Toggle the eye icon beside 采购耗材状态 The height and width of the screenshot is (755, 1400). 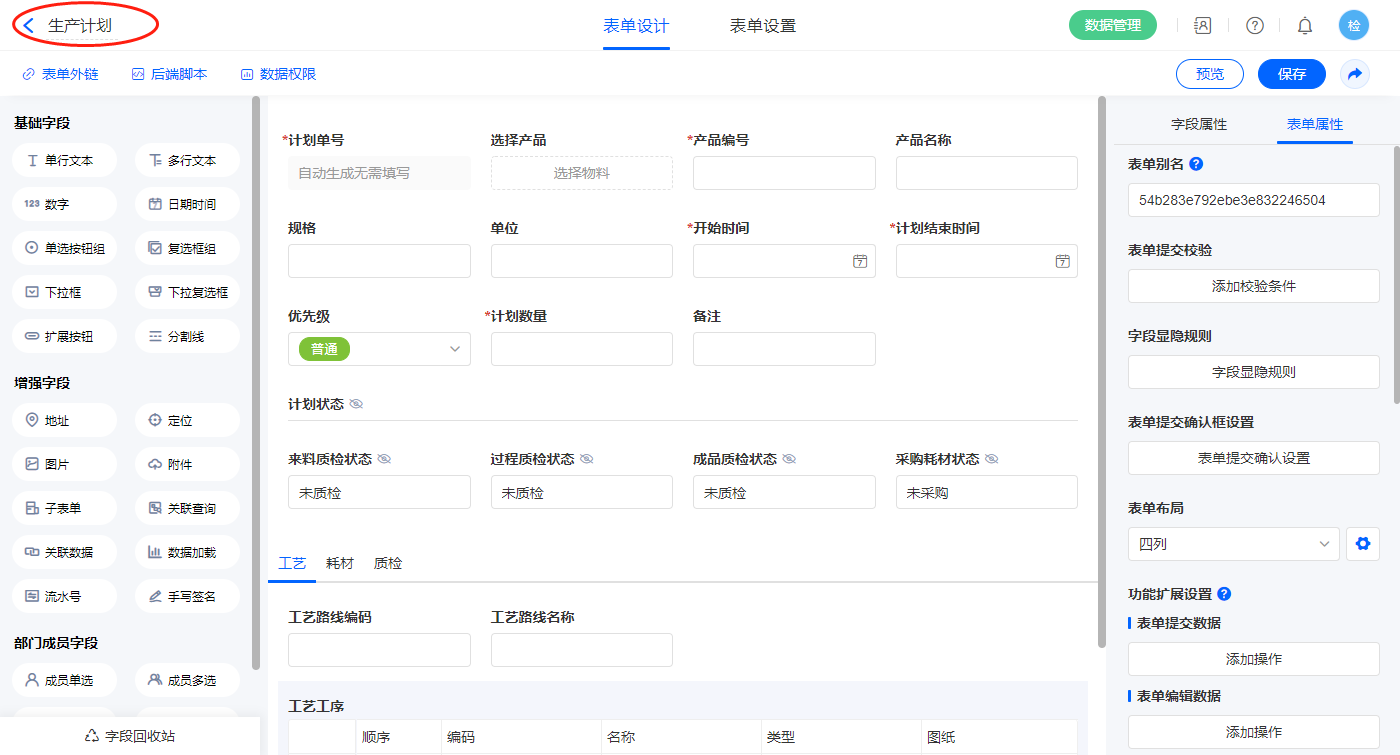pos(991,459)
